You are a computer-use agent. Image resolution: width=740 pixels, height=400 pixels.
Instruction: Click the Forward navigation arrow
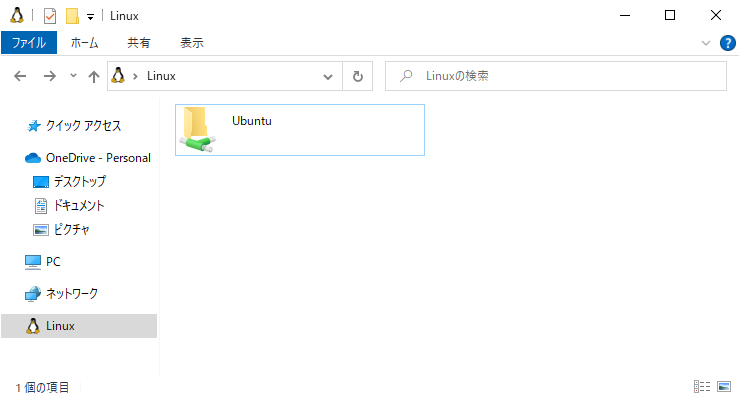50,76
